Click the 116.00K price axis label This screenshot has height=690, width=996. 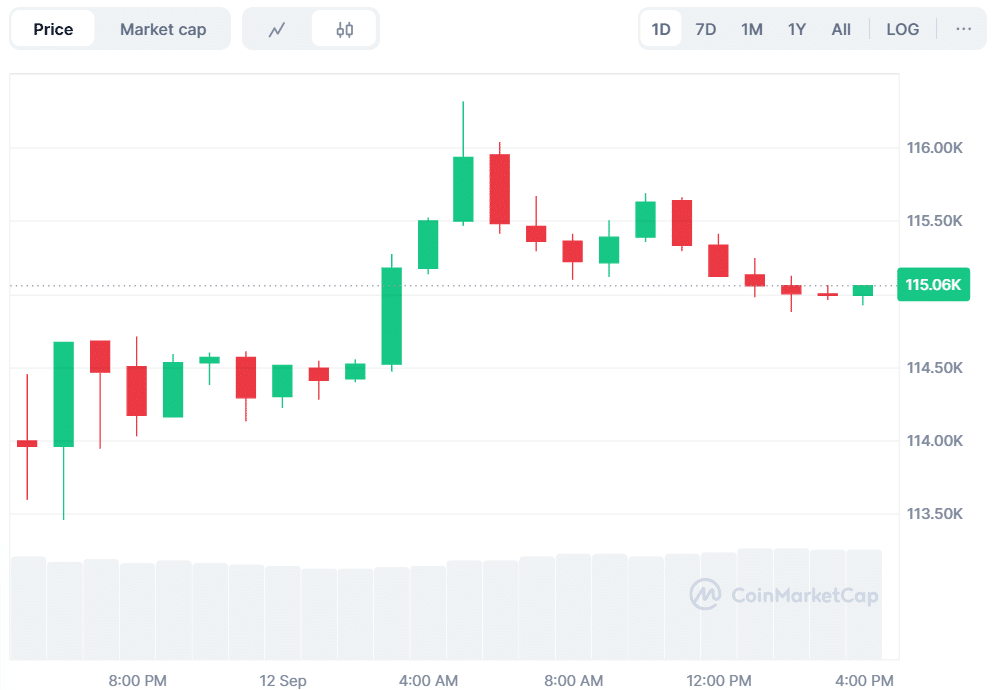(934, 148)
